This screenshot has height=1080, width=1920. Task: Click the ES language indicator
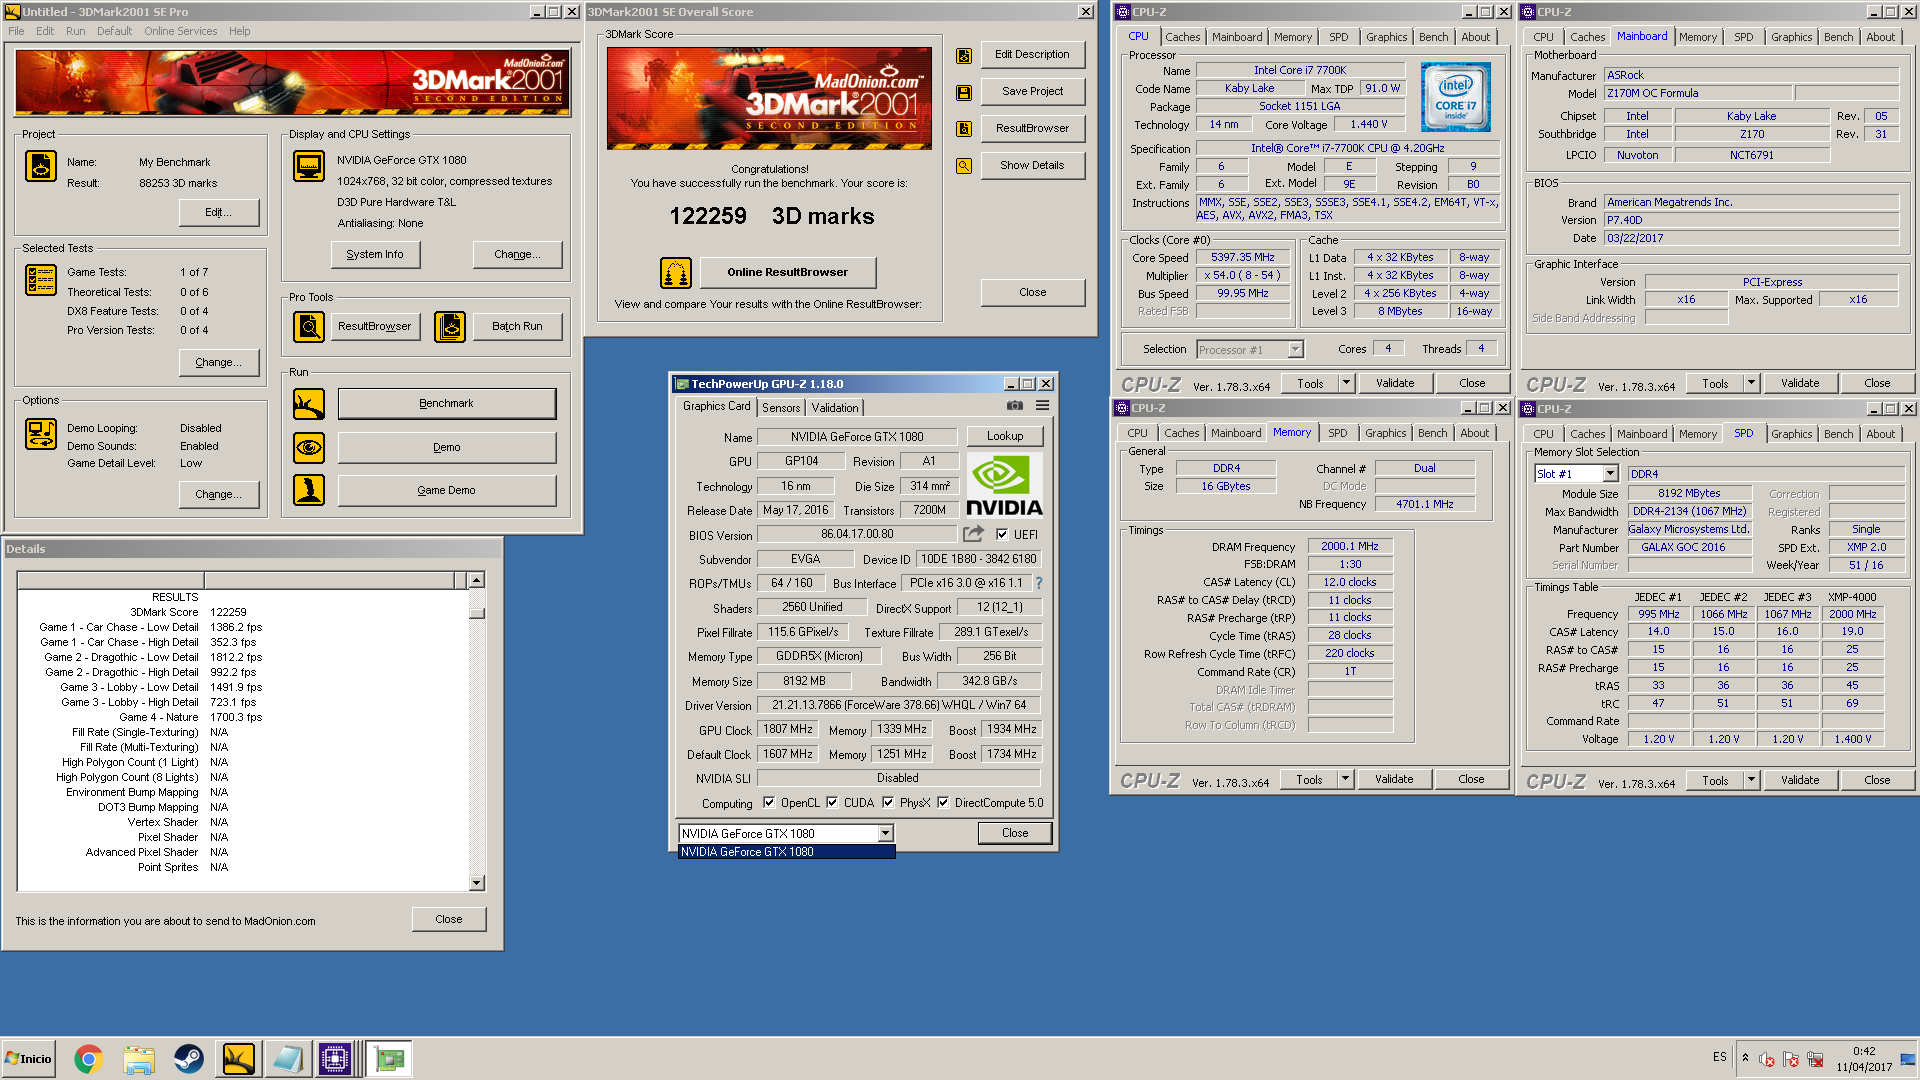[x=1719, y=1057]
